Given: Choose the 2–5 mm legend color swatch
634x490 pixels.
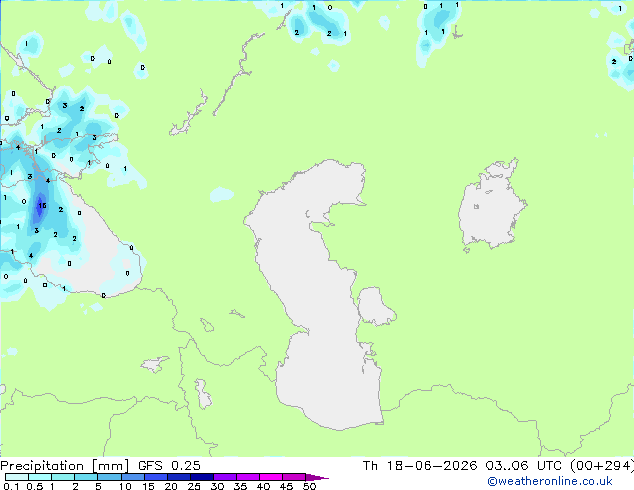Looking at the screenshot, I should coord(86,477).
